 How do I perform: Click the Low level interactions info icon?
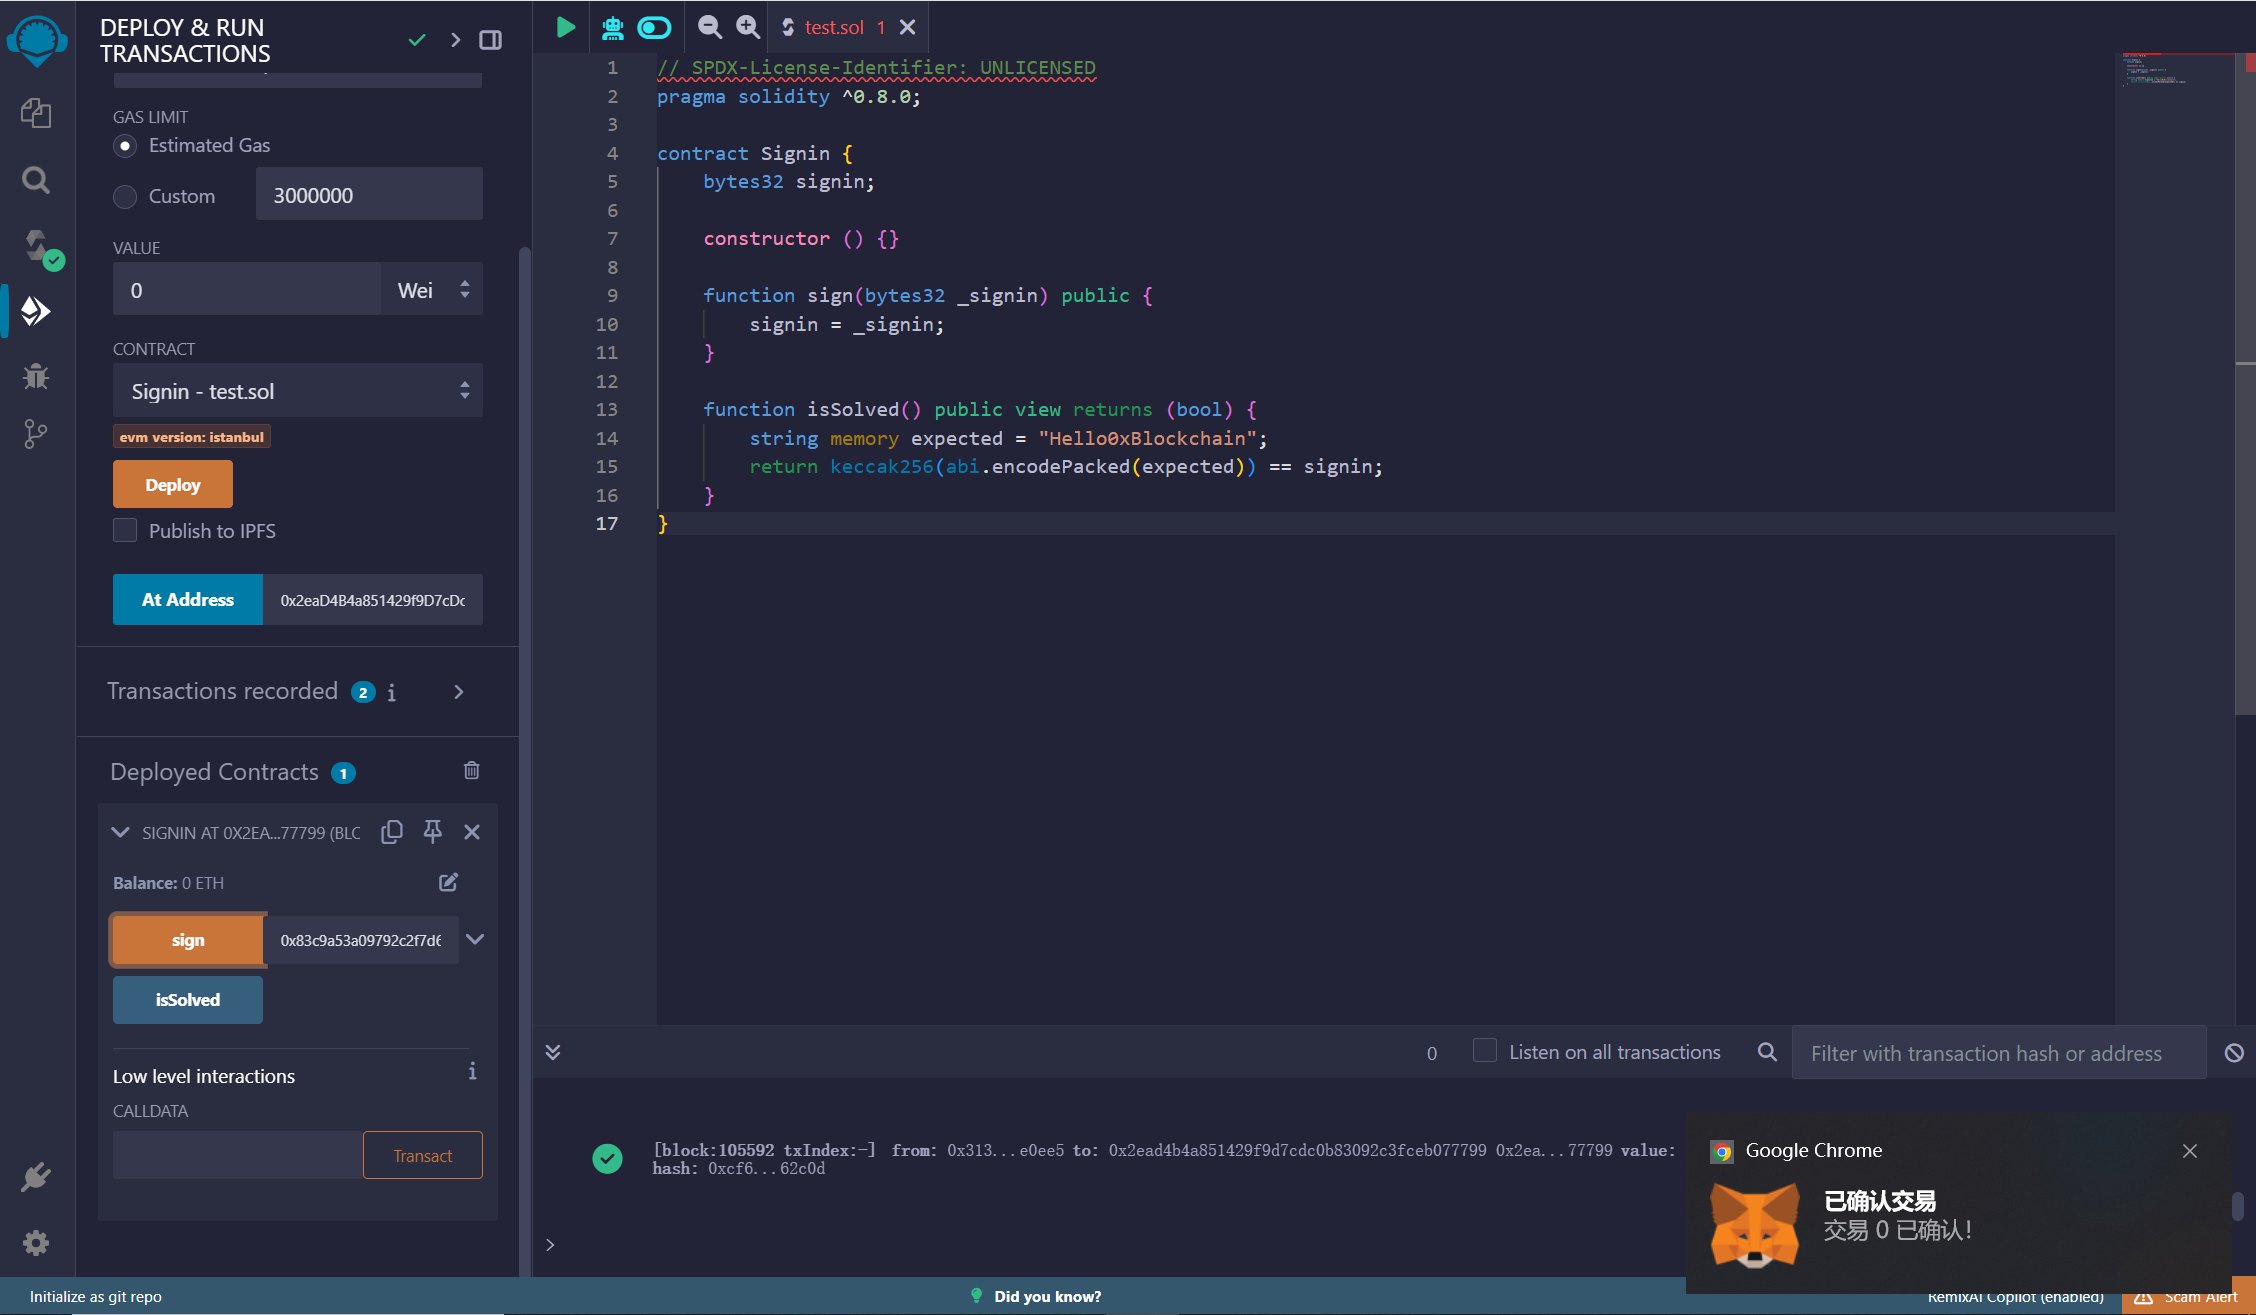click(472, 1072)
